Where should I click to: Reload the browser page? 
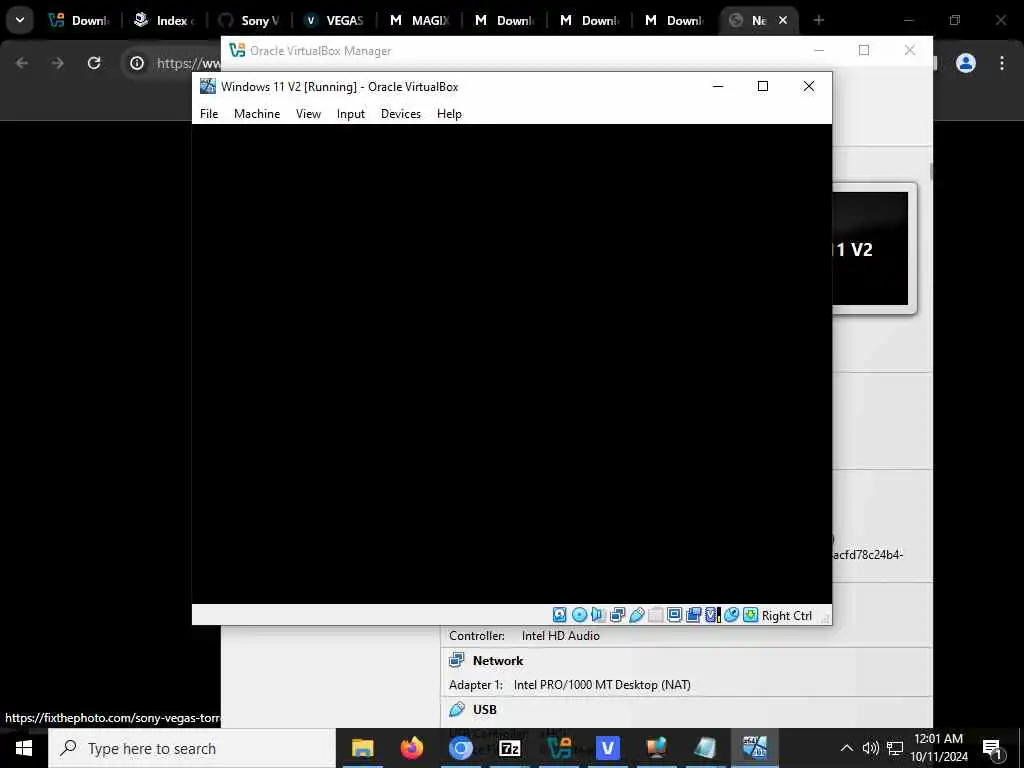[94, 63]
